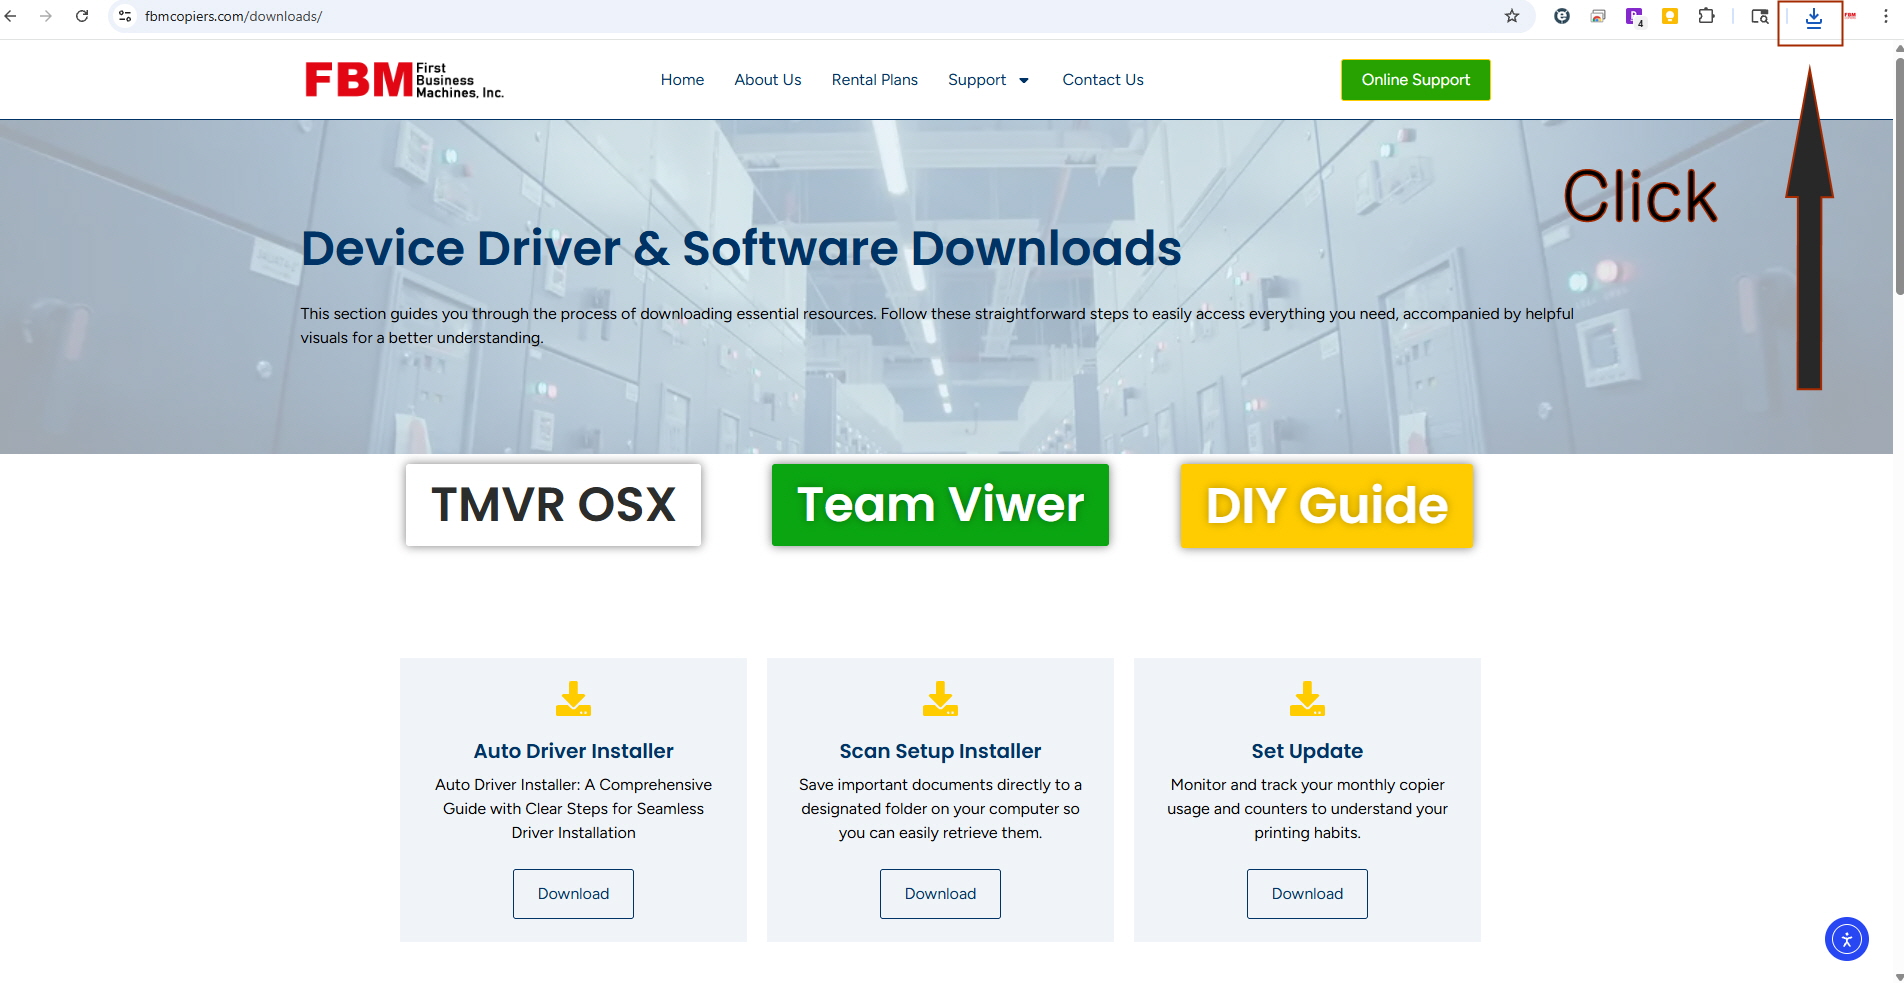Bookmark this page with the star icon
The image size is (1904, 983).
(1512, 16)
